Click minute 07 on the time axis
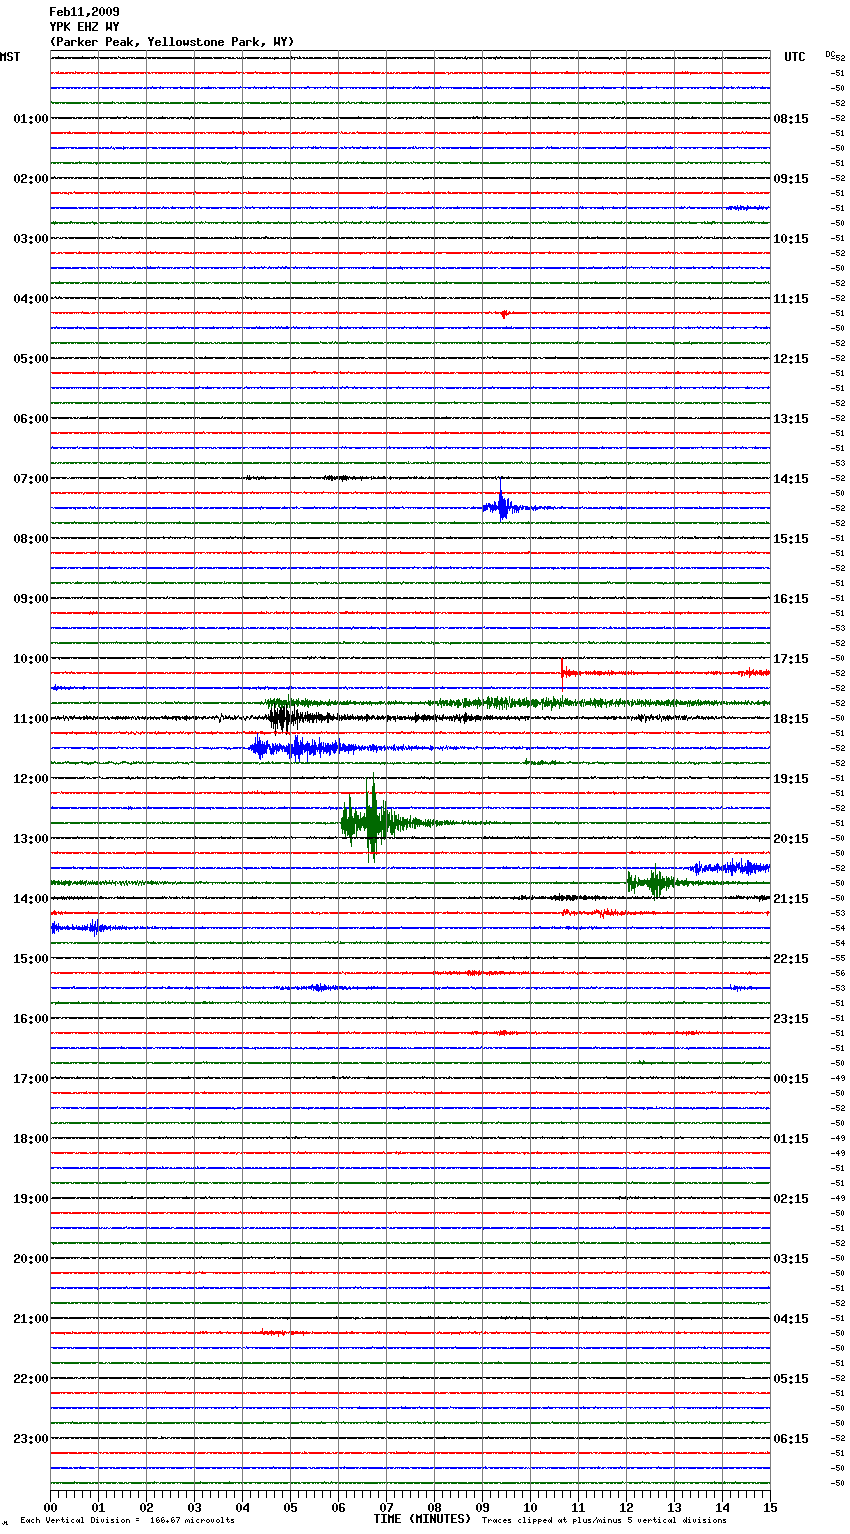Image resolution: width=850 pixels, height=1534 pixels. (x=386, y=1507)
